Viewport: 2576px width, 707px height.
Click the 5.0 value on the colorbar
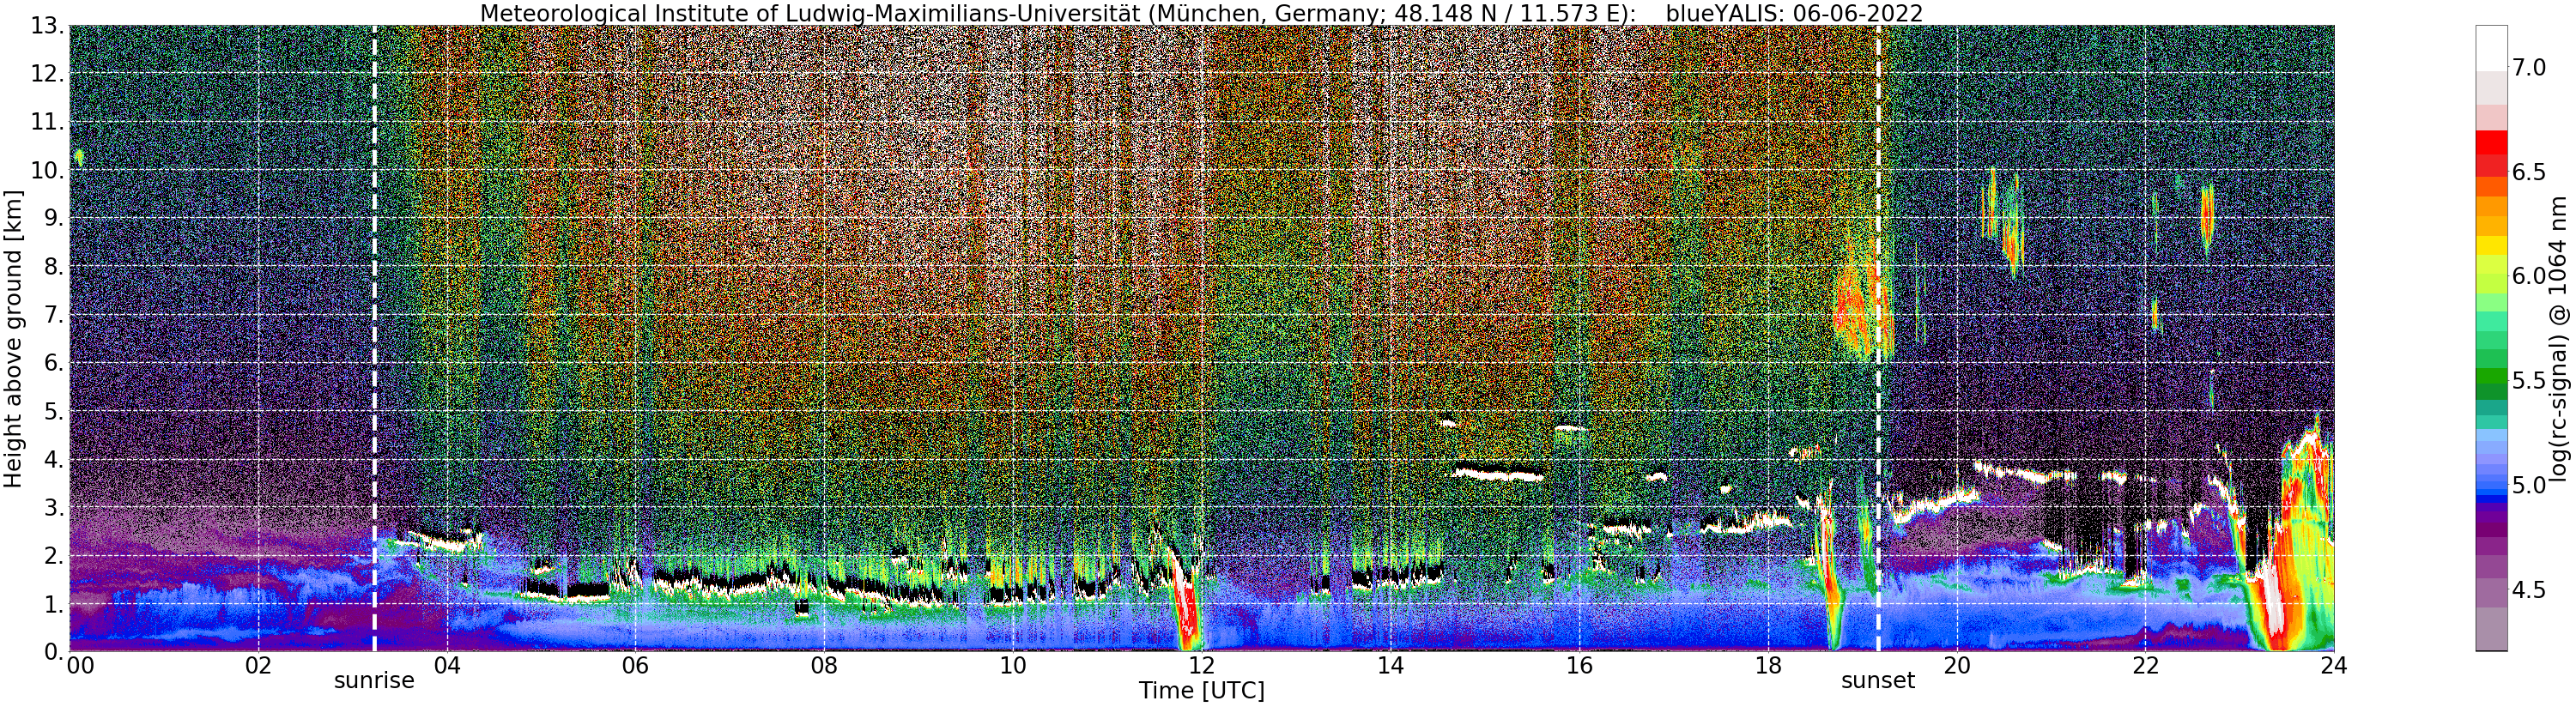click(2529, 485)
